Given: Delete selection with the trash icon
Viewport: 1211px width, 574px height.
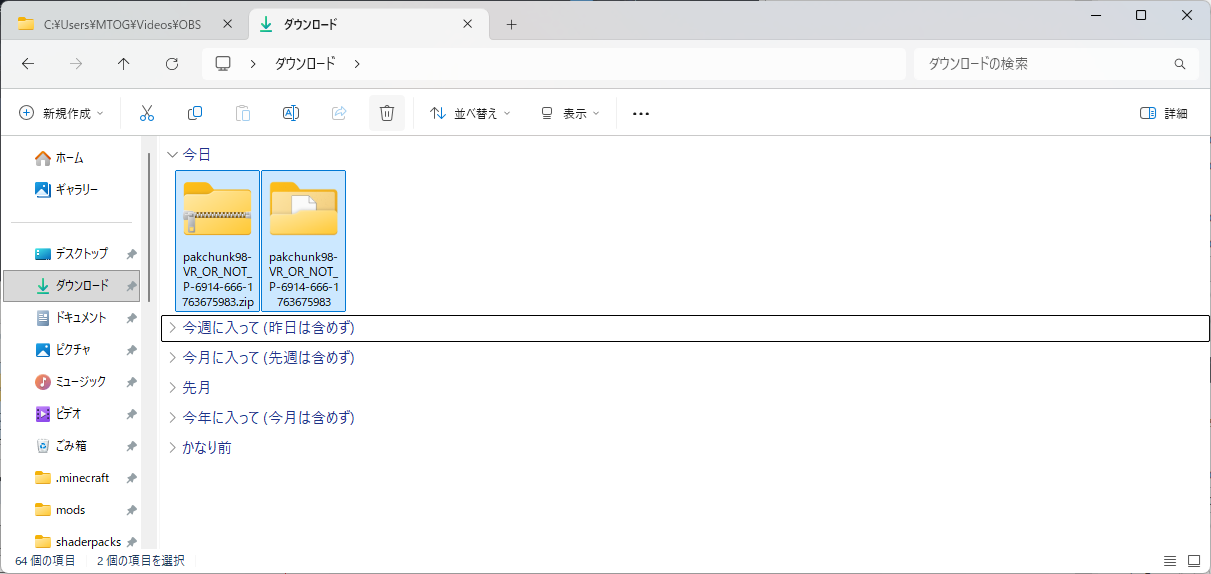Looking at the screenshot, I should click(387, 113).
